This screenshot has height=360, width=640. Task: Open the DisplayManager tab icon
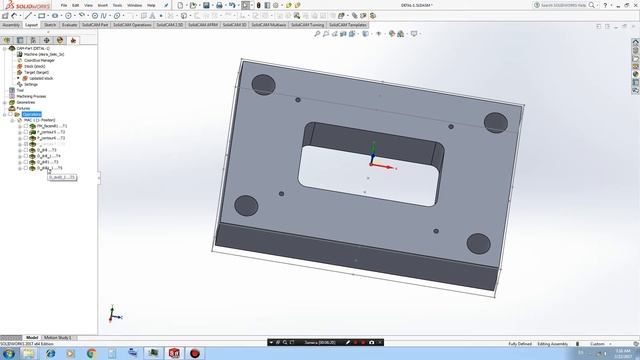(x=60, y=40)
